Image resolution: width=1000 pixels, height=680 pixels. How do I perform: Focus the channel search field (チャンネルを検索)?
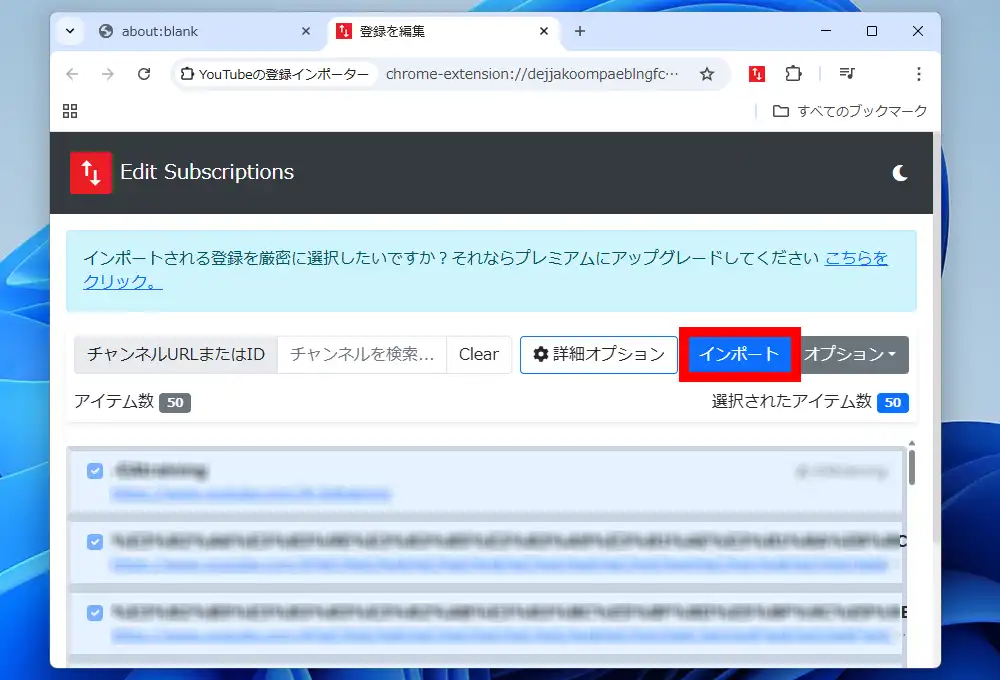(x=362, y=354)
